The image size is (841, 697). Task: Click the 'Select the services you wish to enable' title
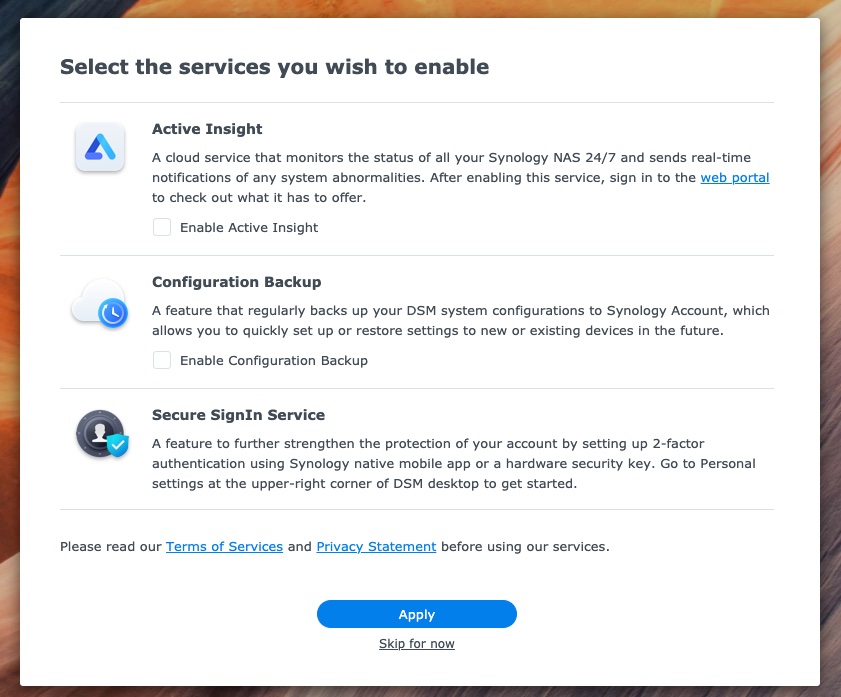coord(275,67)
